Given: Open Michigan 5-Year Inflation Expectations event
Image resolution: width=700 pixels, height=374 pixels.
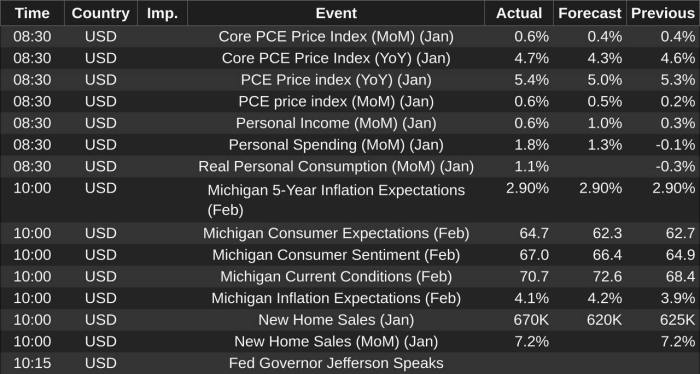Looking at the screenshot, I should coord(336,199).
